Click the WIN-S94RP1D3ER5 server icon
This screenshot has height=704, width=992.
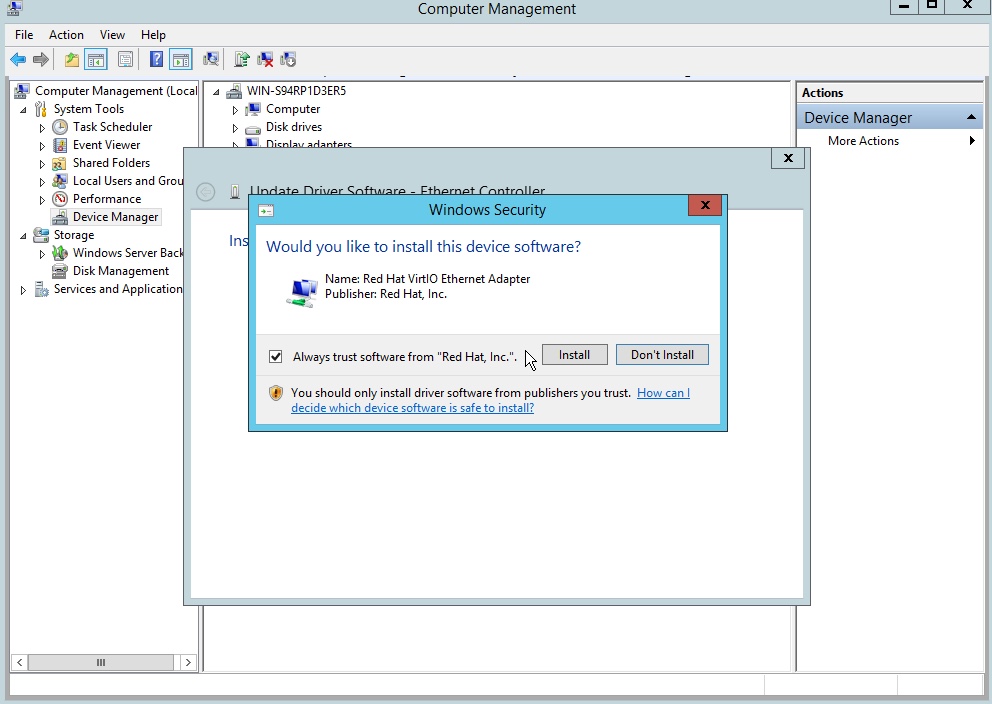point(234,91)
